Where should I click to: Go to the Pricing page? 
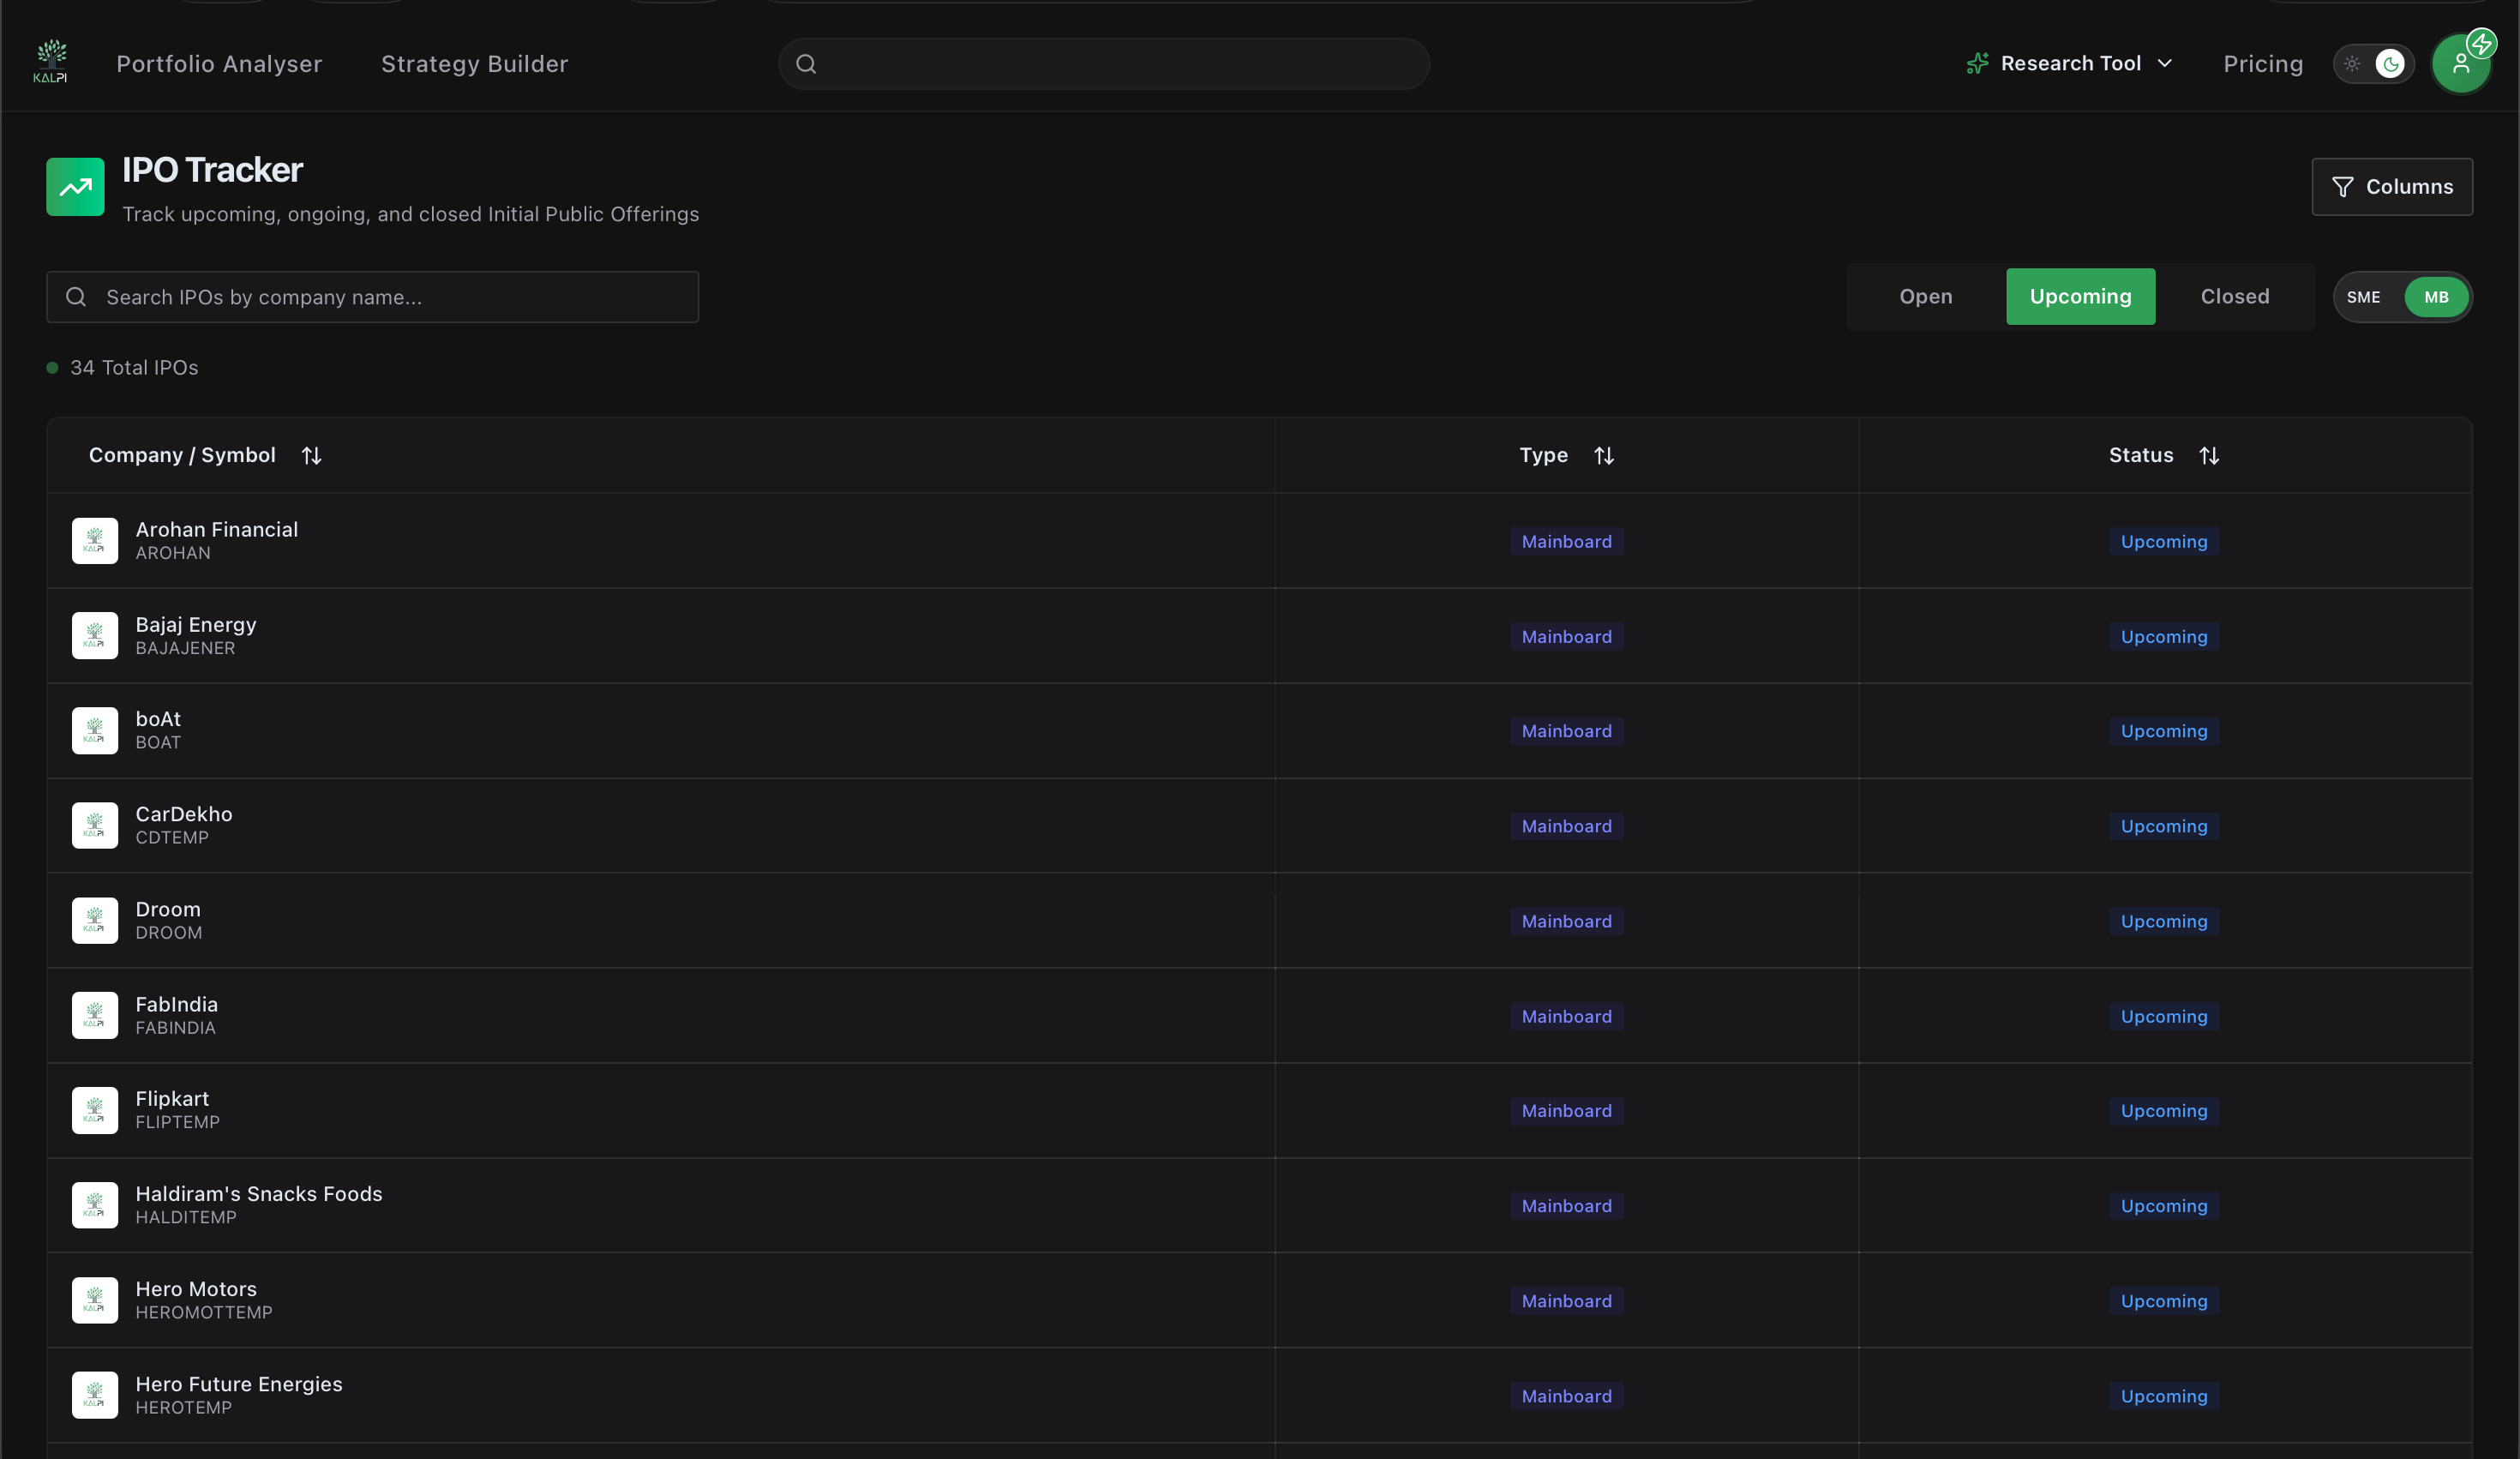pos(2263,64)
